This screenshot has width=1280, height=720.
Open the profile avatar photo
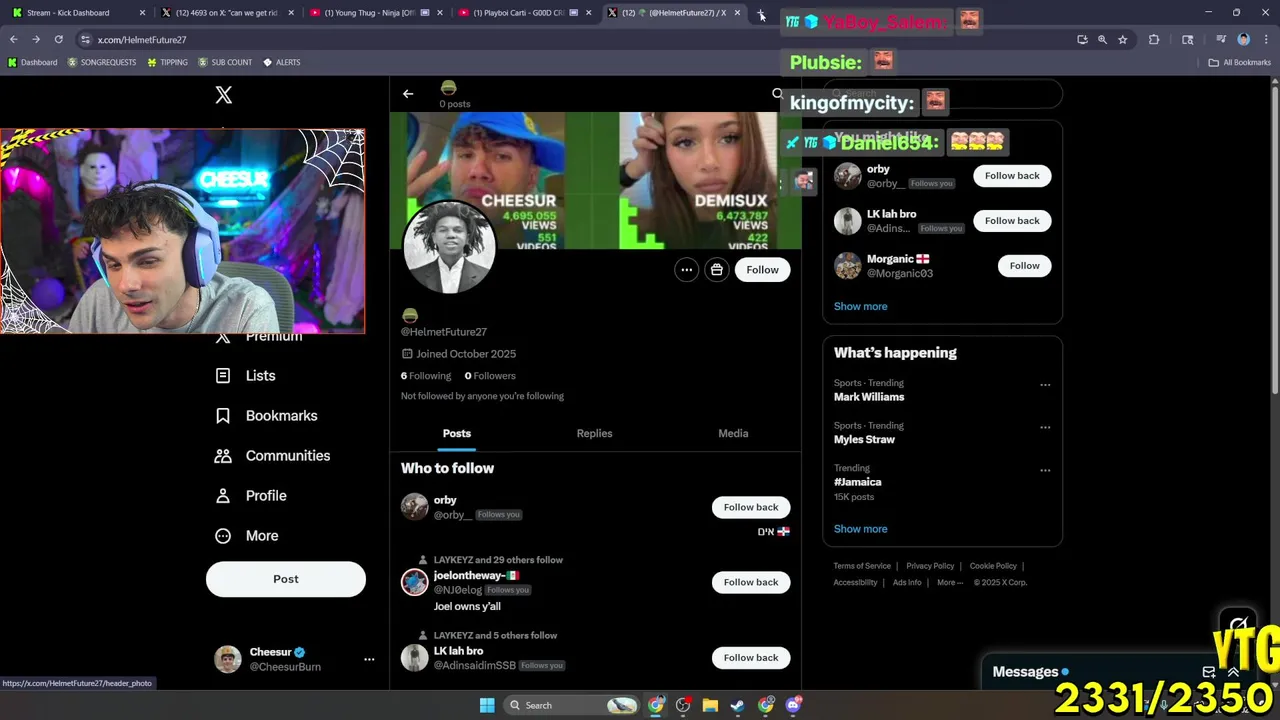click(x=449, y=247)
